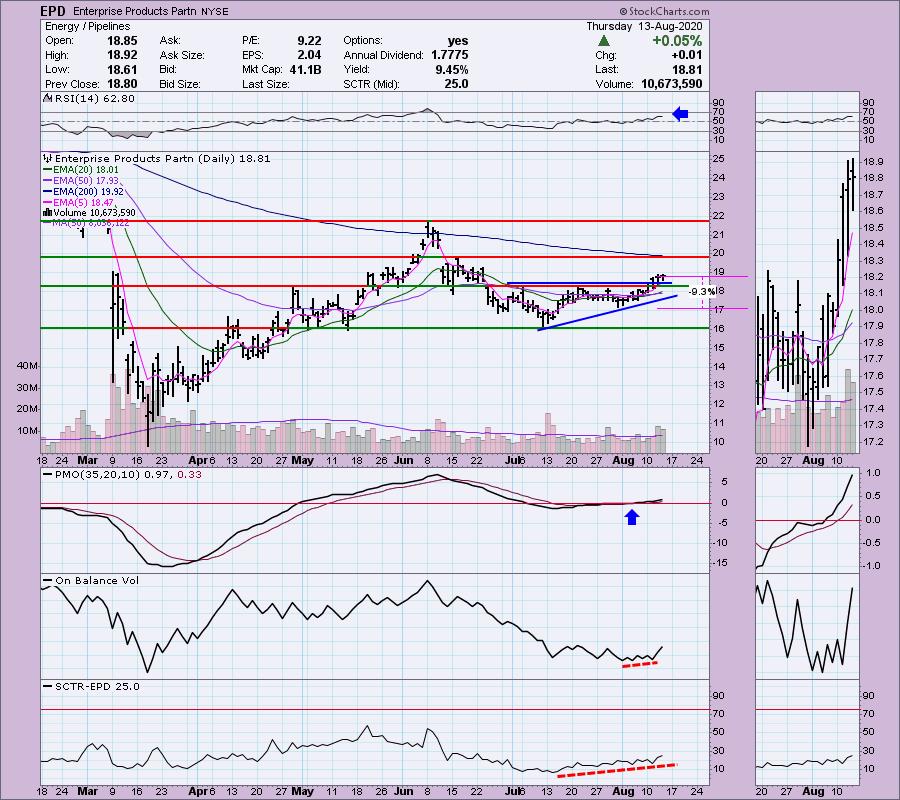The image size is (900, 800).
Task: Click the chart icon beside RSI(14)
Action: coord(46,98)
